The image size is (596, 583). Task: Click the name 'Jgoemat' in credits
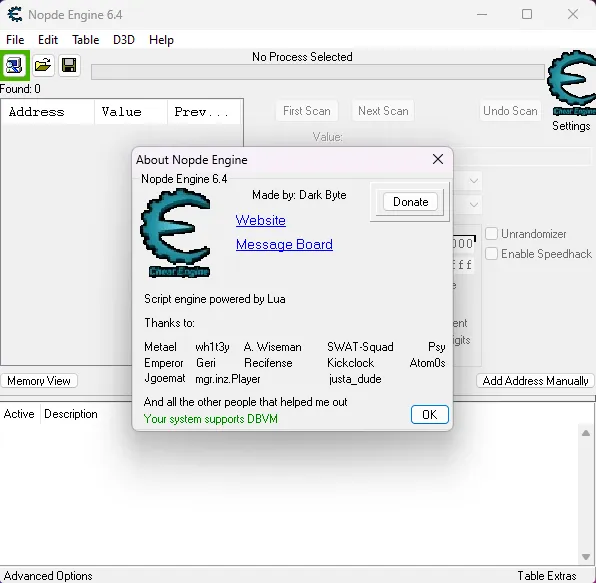point(165,379)
